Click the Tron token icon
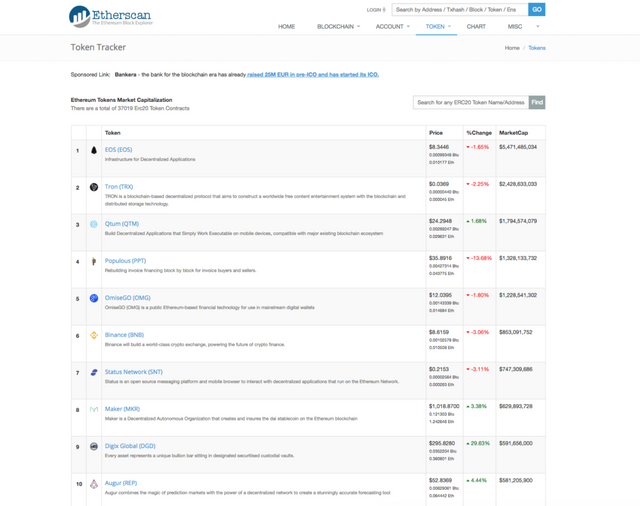Viewport: 640px width, 506px height. (x=94, y=187)
